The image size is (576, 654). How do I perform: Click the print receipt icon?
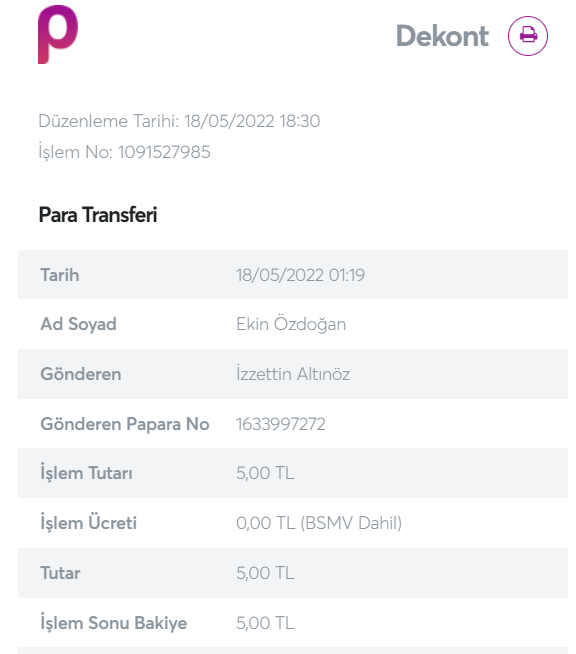pyautogui.click(x=527, y=36)
